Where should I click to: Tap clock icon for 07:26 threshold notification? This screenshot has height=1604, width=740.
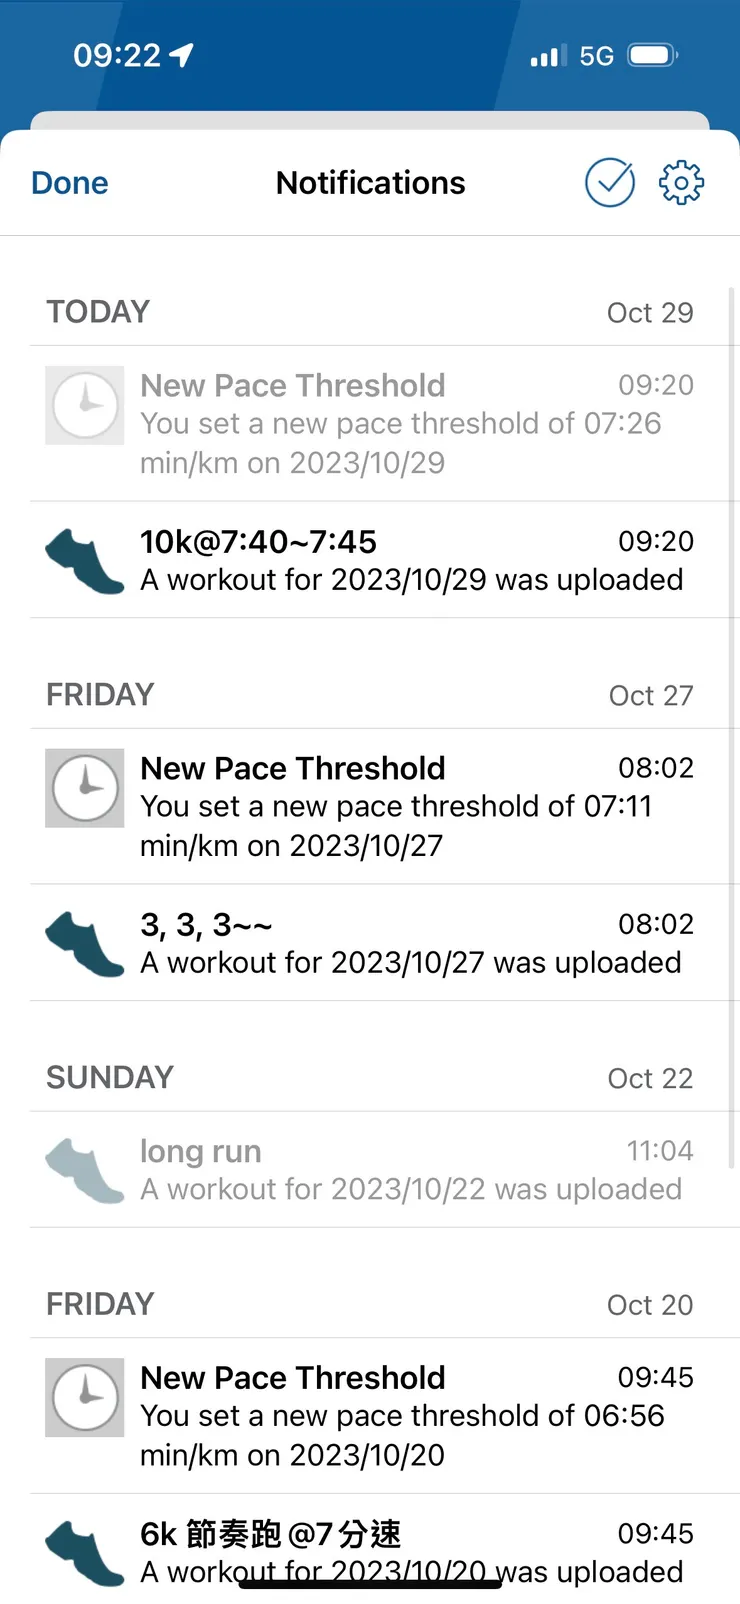[85, 405]
